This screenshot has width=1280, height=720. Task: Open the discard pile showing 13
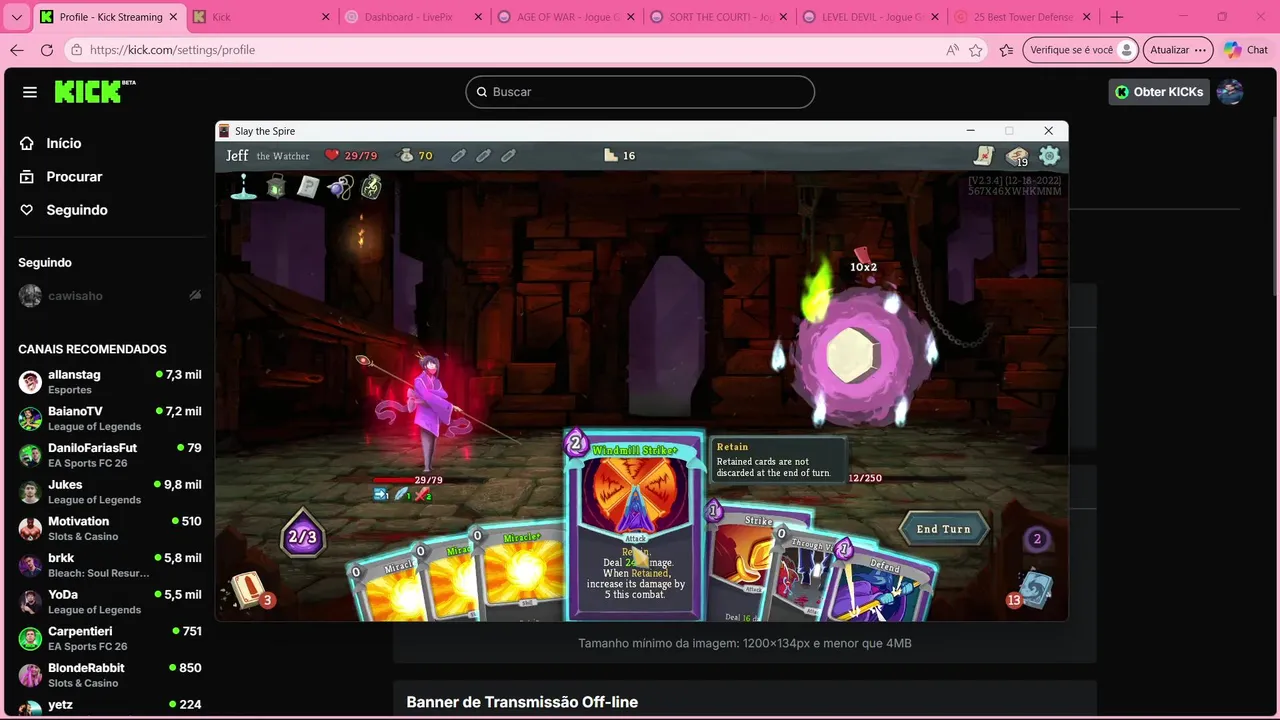(x=1032, y=590)
